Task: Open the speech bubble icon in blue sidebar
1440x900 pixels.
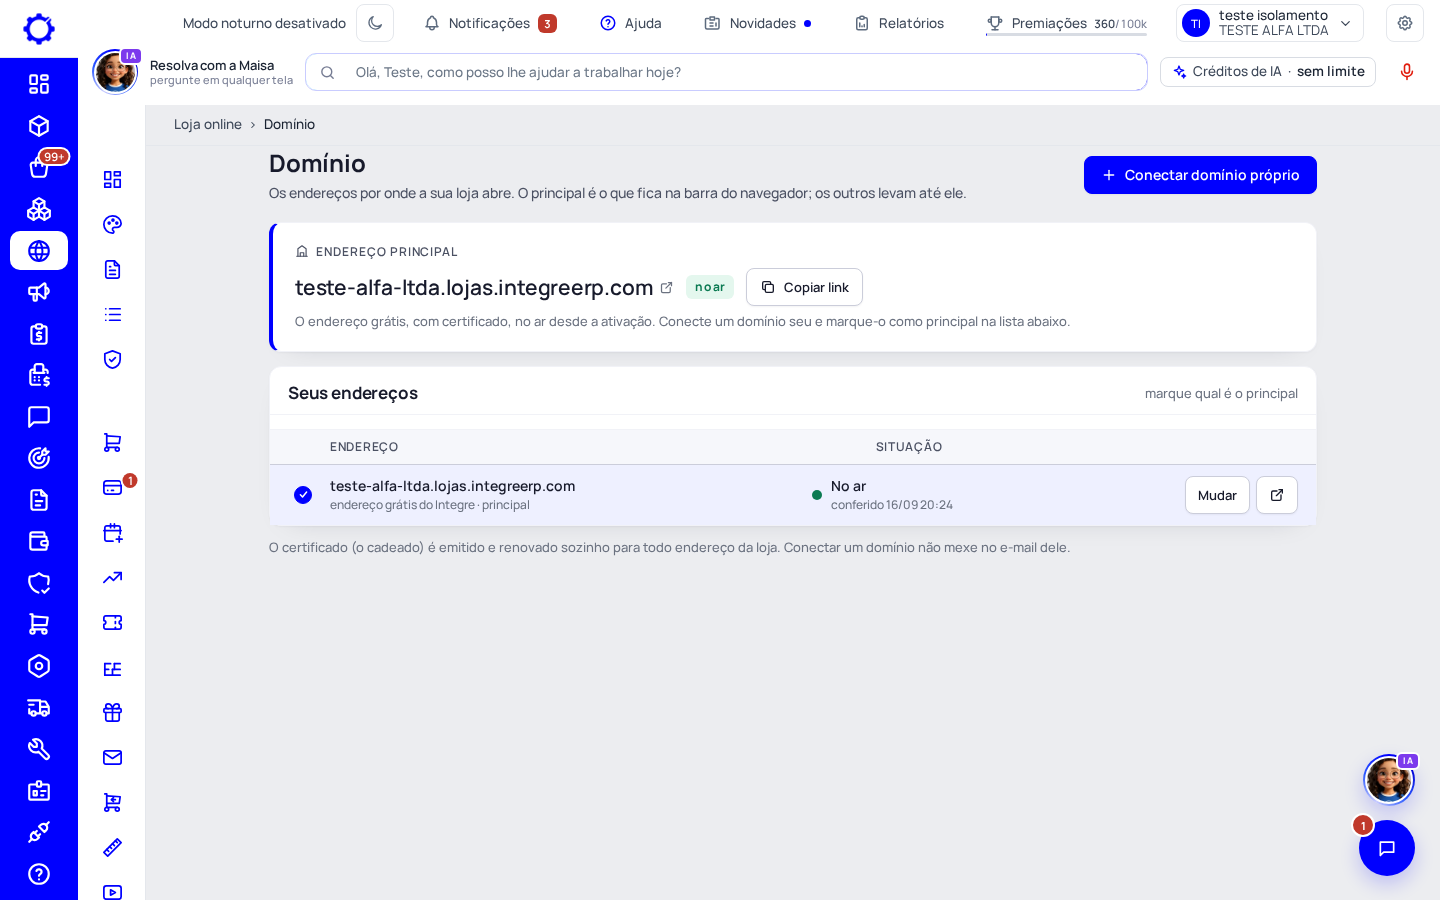Action: pos(39,417)
